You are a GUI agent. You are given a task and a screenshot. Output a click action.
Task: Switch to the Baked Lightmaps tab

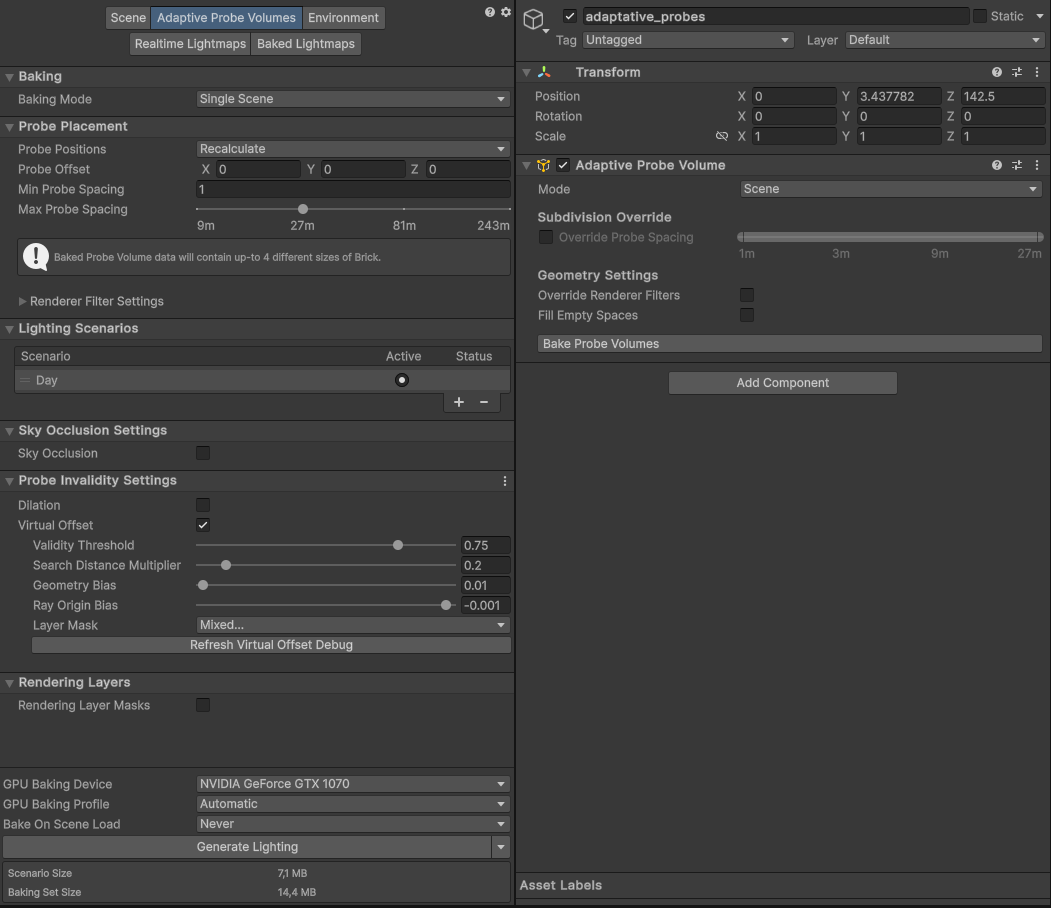(305, 43)
